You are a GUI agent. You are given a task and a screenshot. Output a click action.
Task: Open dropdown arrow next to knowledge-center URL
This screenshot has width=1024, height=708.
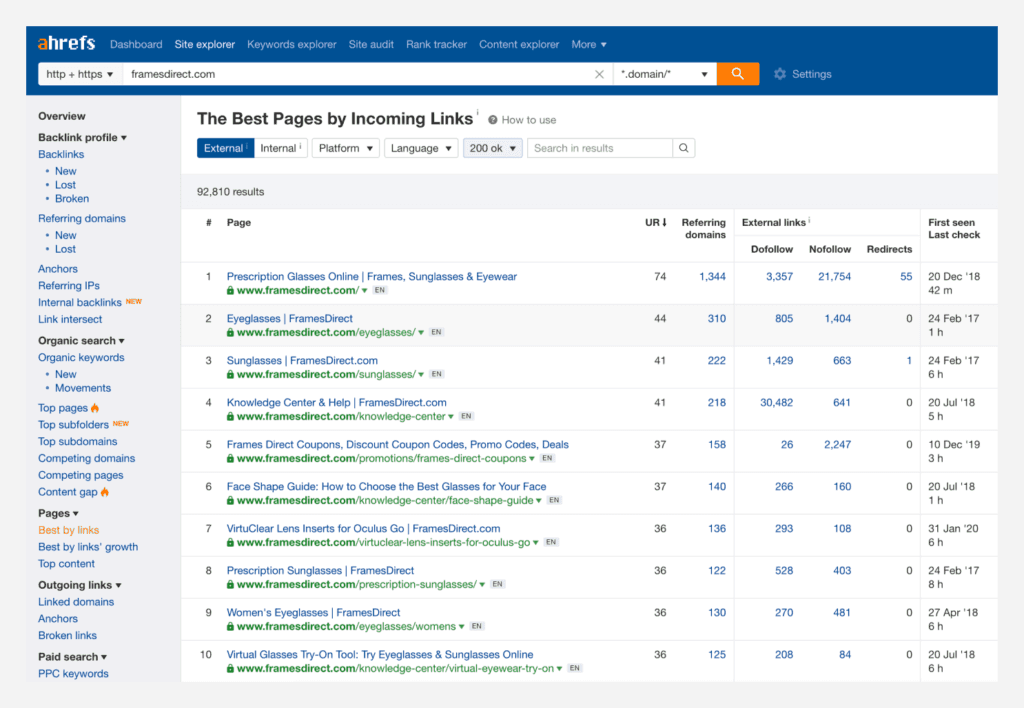[451, 417]
